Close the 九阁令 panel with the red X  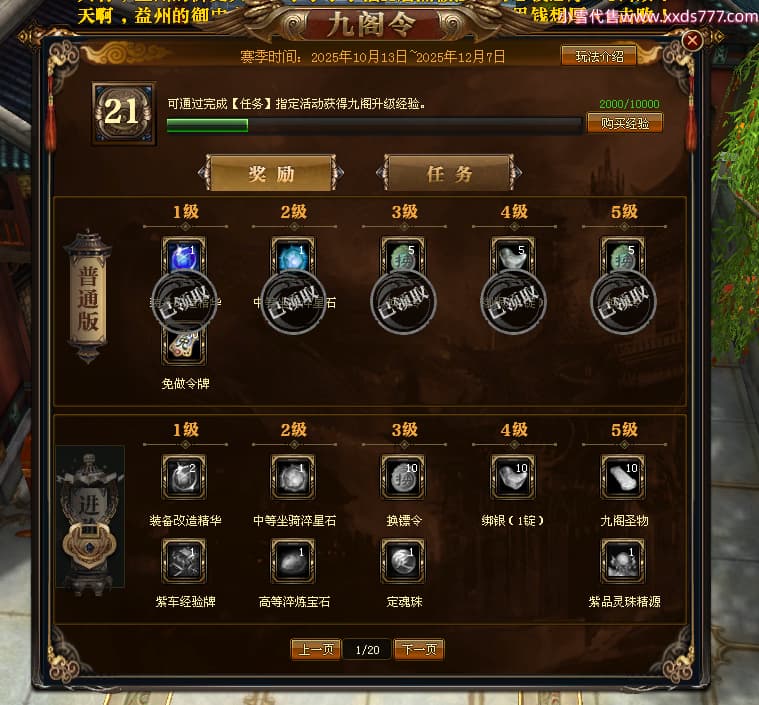pyautogui.click(x=692, y=40)
